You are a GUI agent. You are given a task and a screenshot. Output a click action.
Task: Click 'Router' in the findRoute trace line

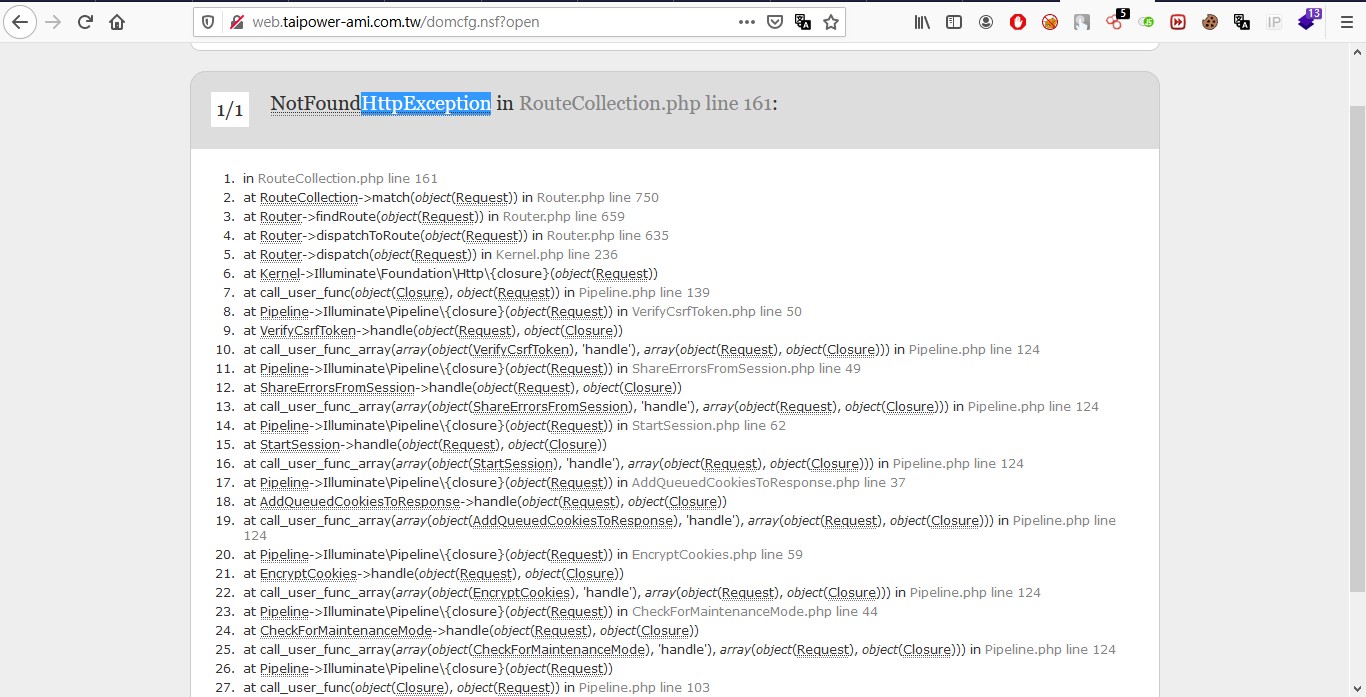pyautogui.click(x=281, y=216)
